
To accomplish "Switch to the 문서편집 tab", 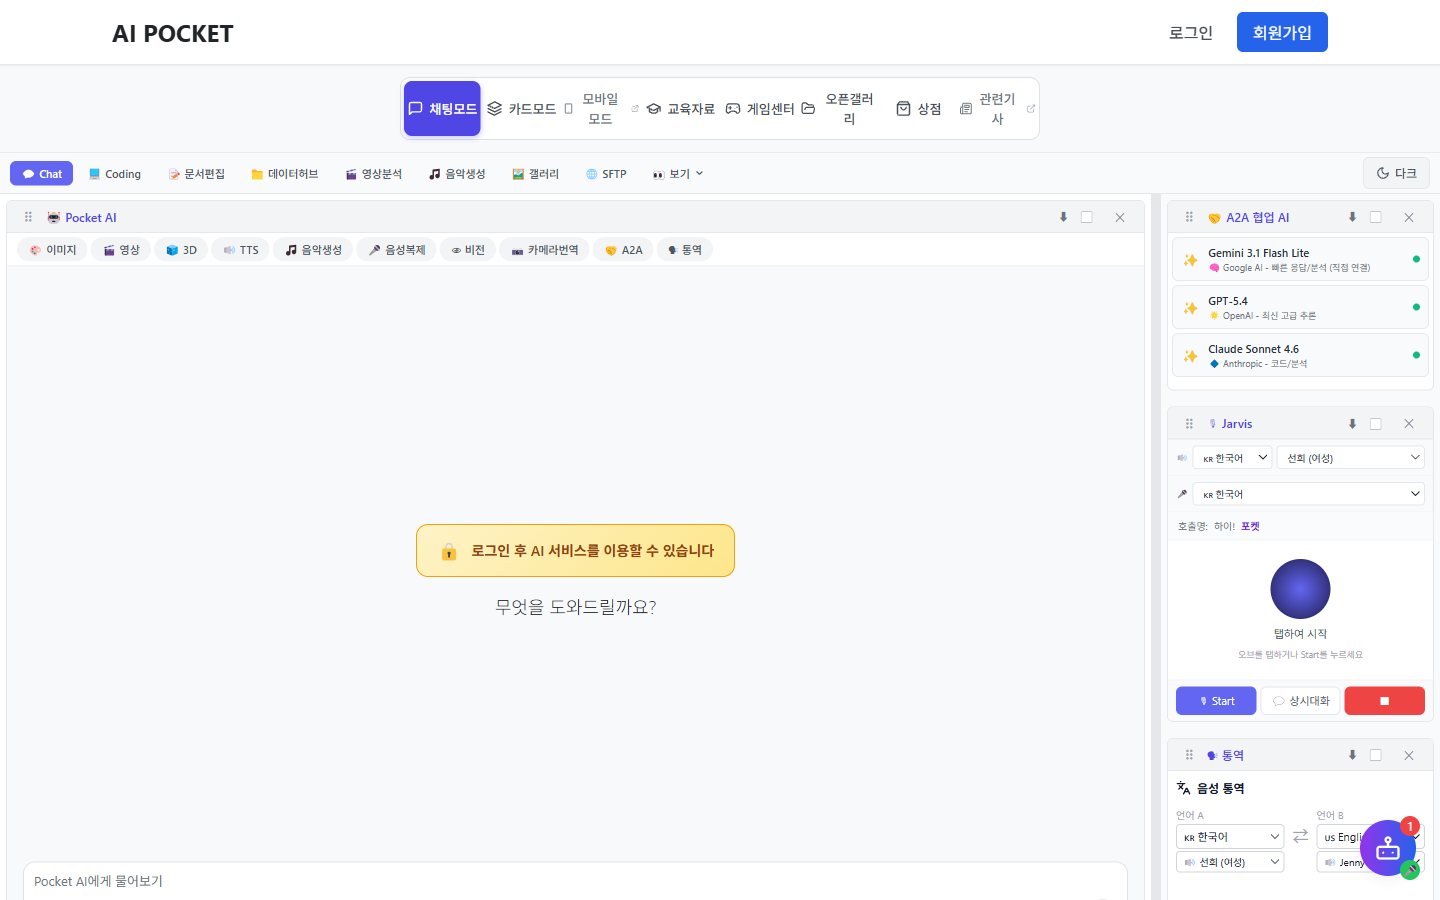I will [197, 174].
